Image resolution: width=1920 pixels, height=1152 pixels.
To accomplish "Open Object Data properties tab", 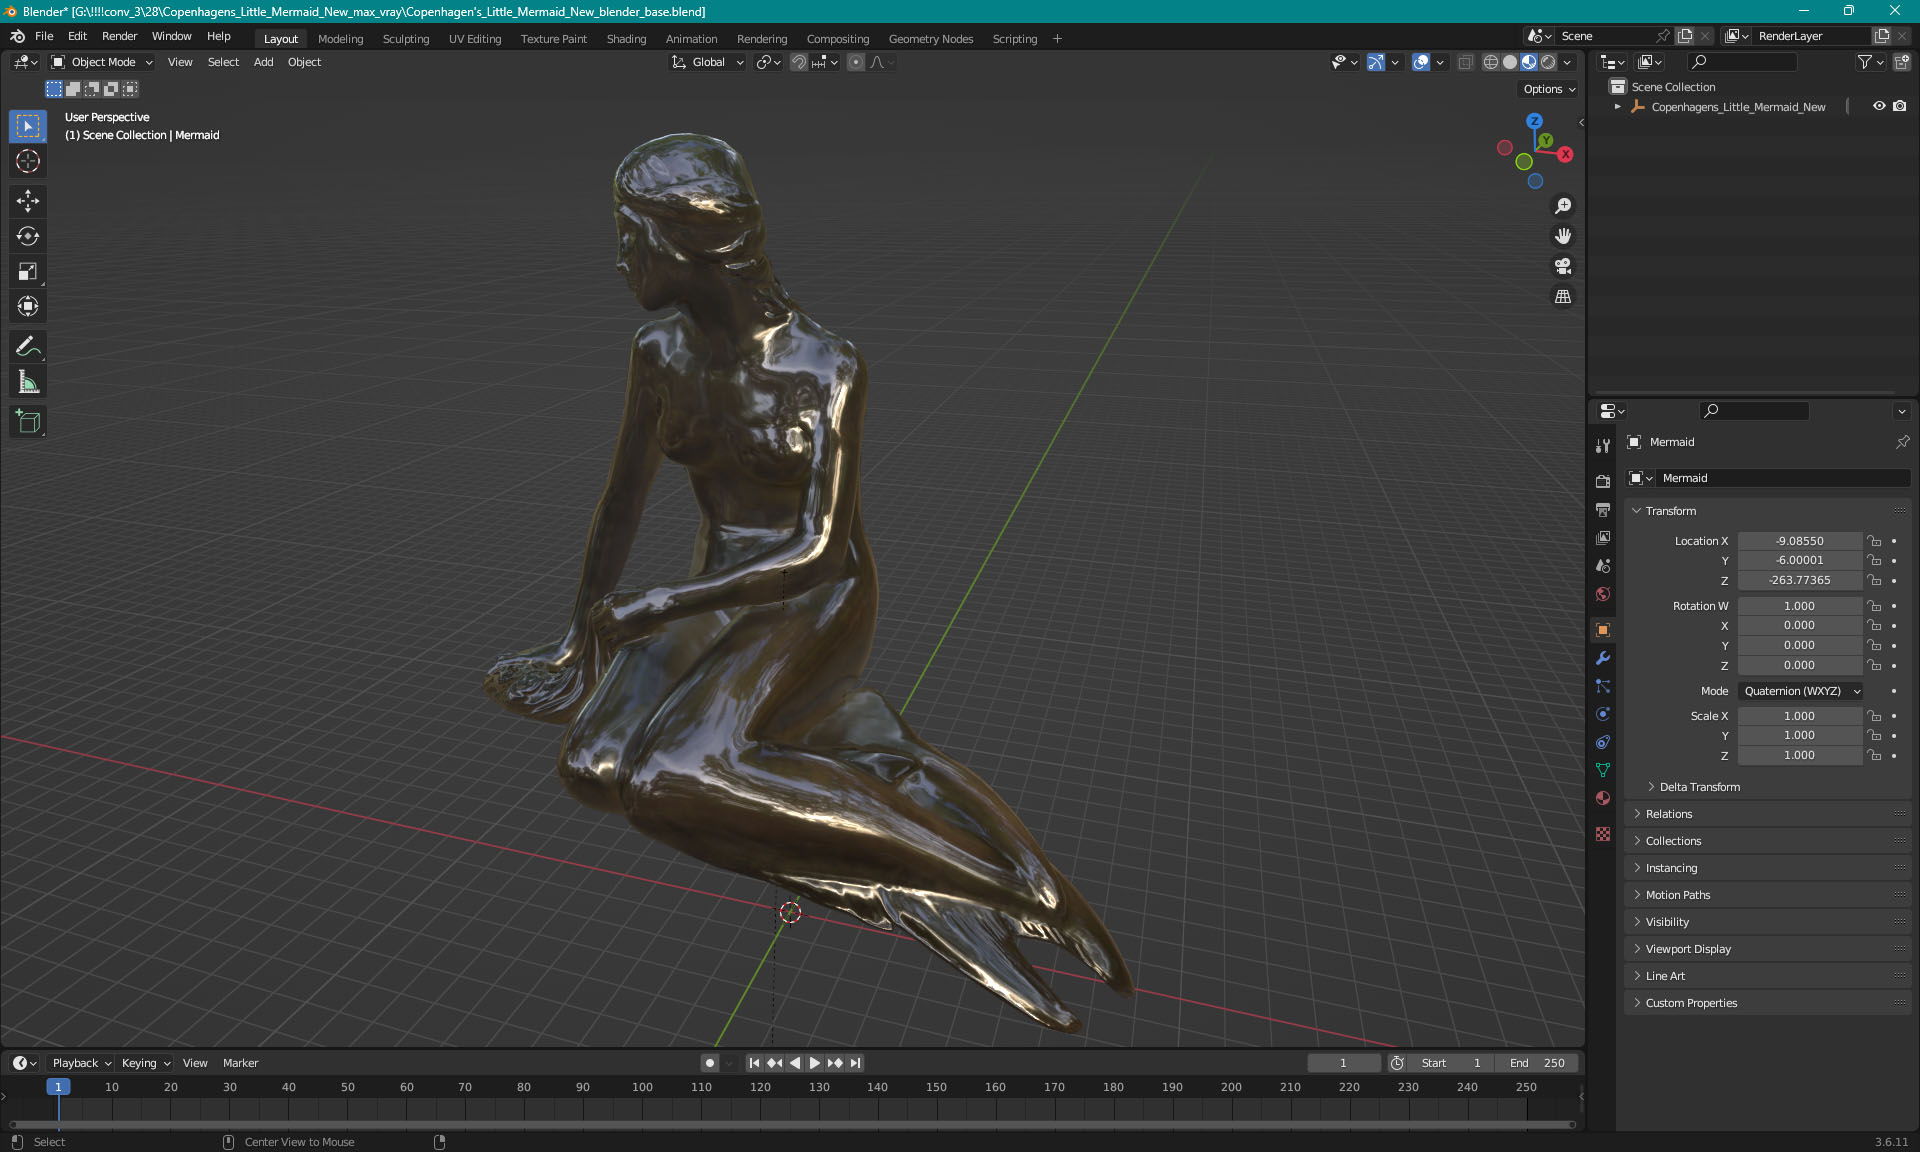I will point(1603,770).
